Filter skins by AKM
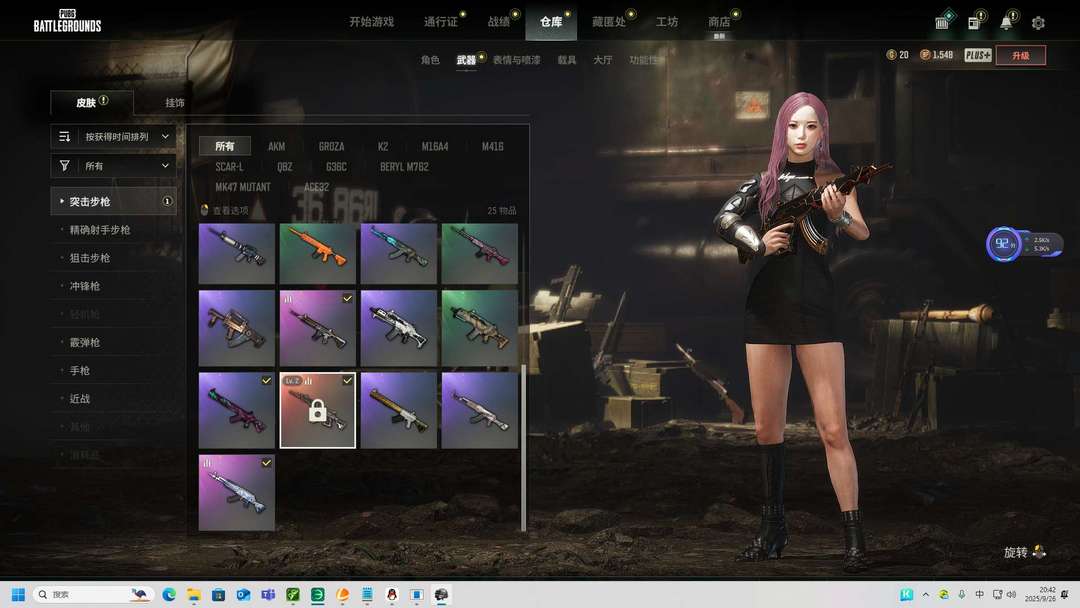Viewport: 1080px width, 608px height. click(276, 147)
